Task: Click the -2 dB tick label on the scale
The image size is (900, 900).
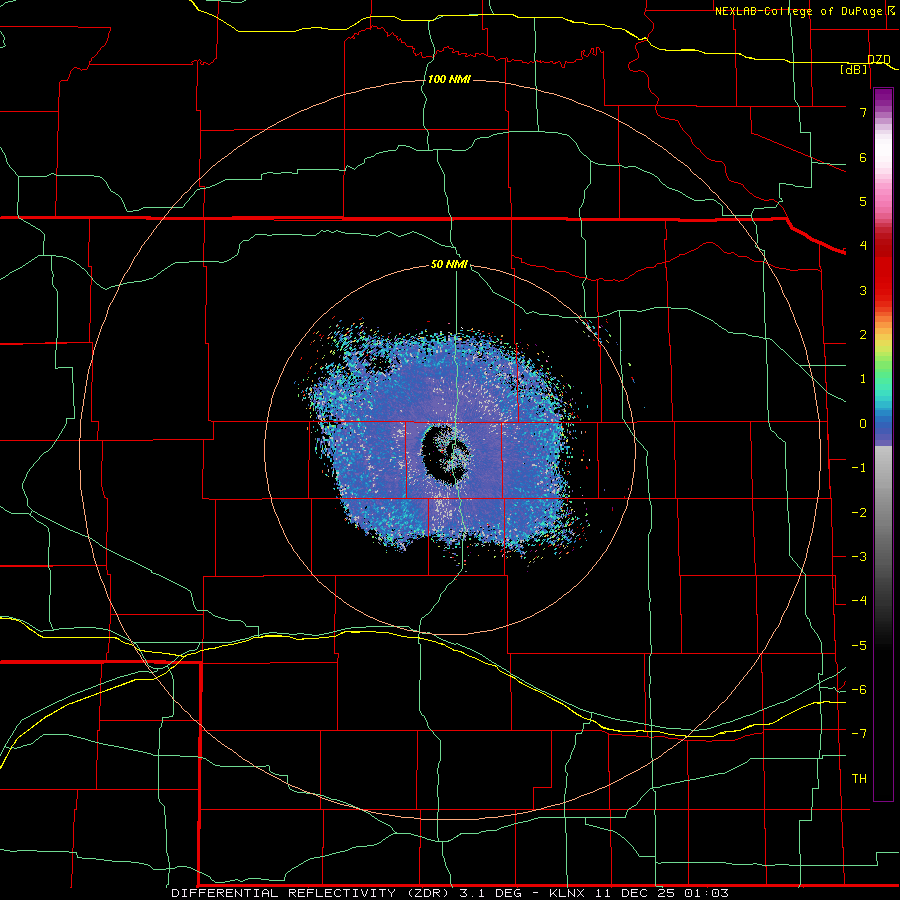Action: [x=859, y=512]
